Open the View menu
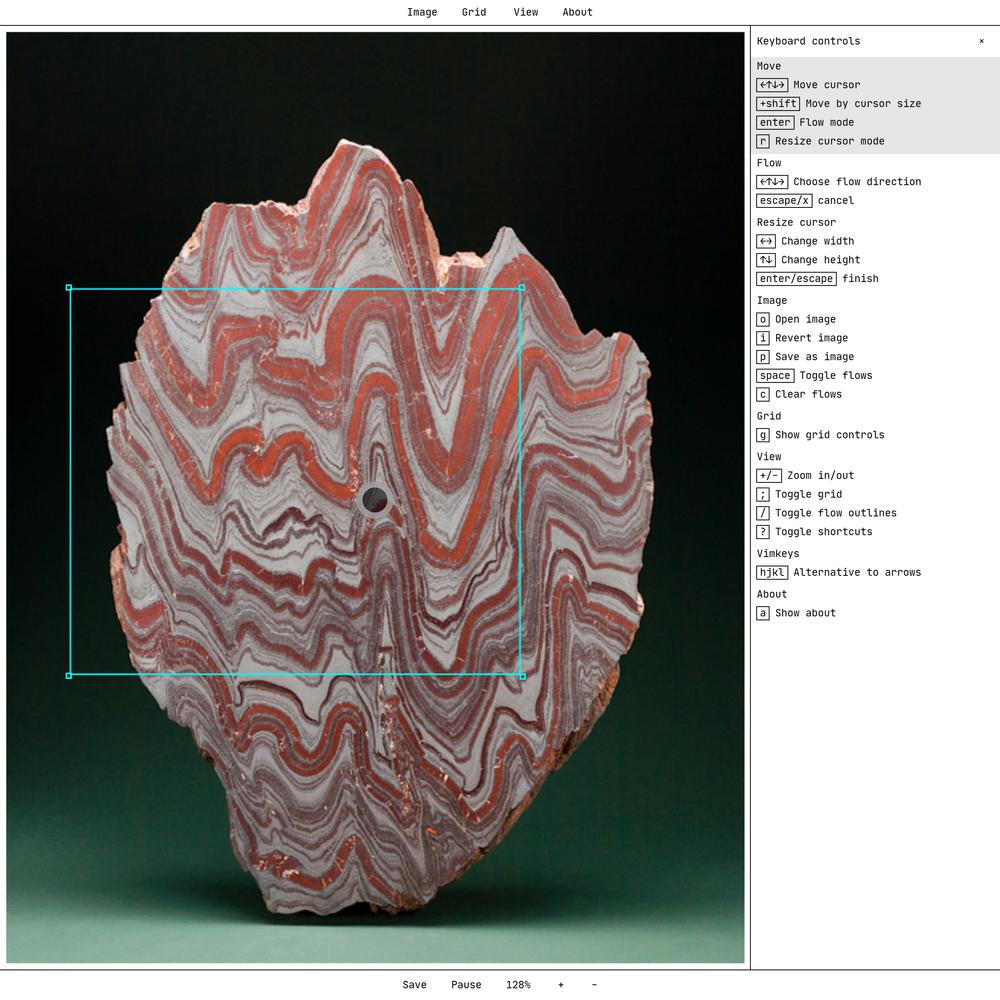 pyautogui.click(x=526, y=12)
